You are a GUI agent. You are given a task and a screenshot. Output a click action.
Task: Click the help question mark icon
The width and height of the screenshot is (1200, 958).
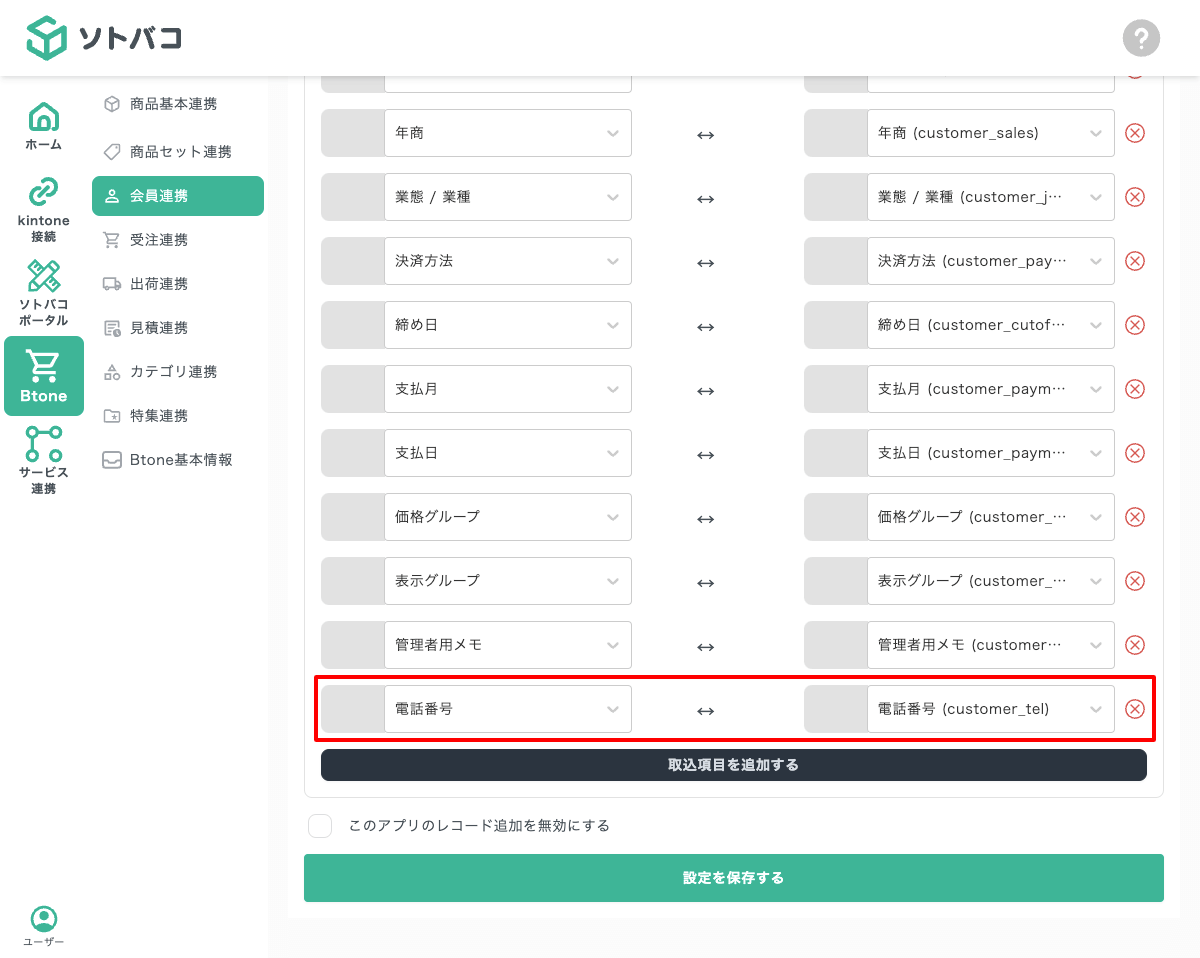click(1141, 38)
